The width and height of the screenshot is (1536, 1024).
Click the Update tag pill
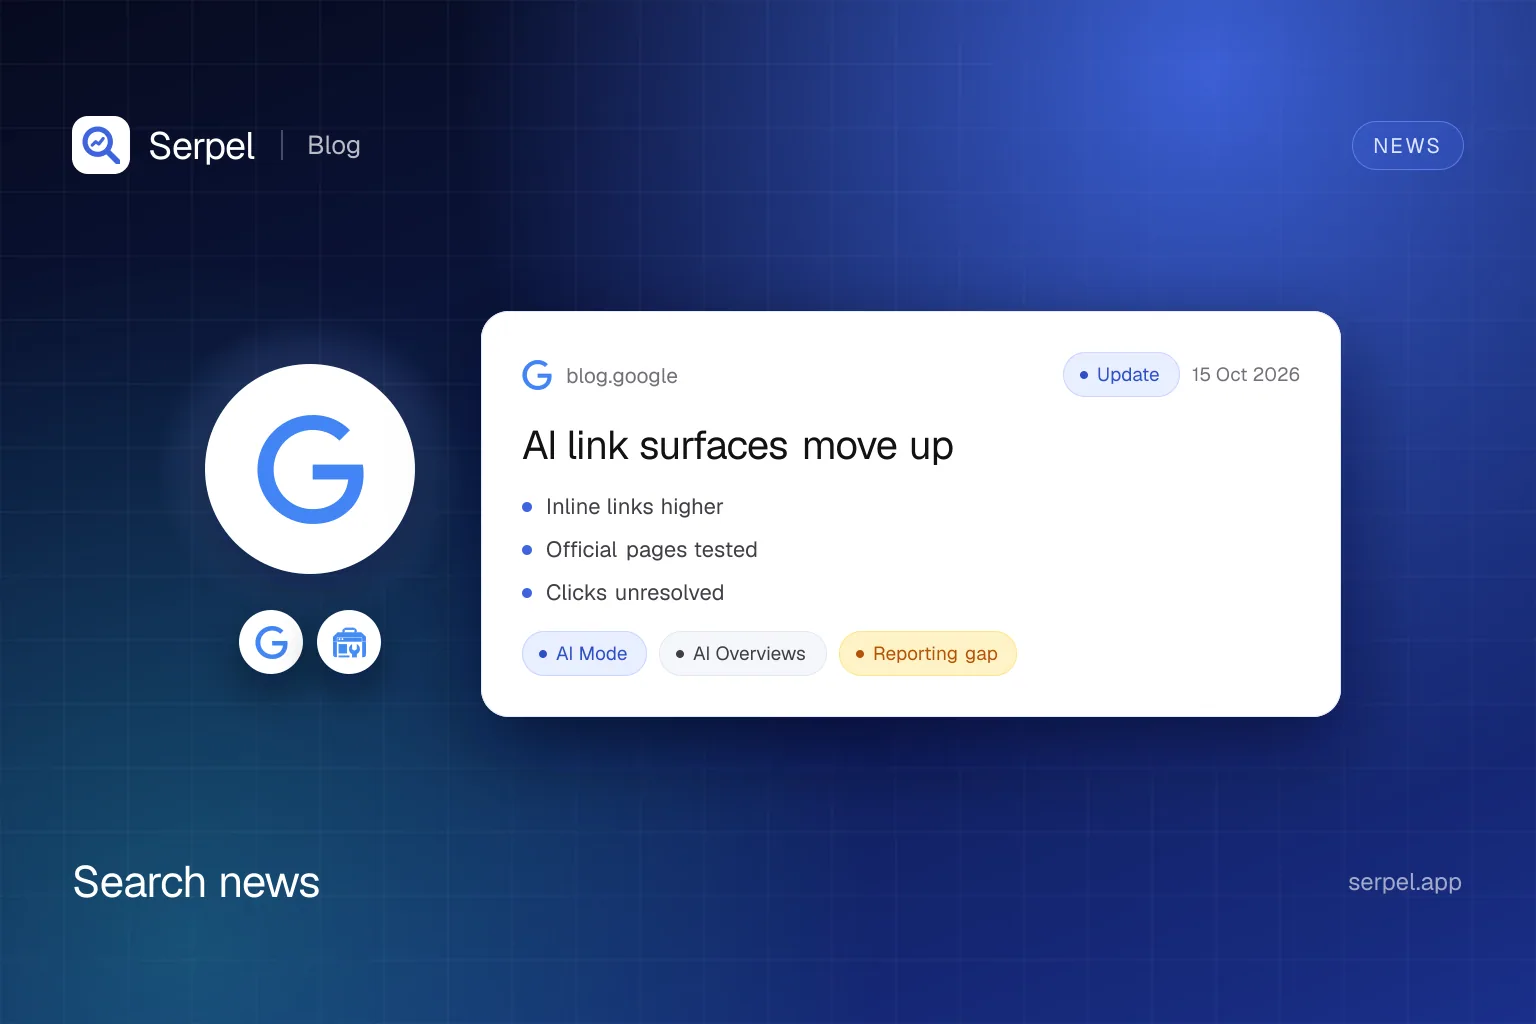tap(1121, 374)
